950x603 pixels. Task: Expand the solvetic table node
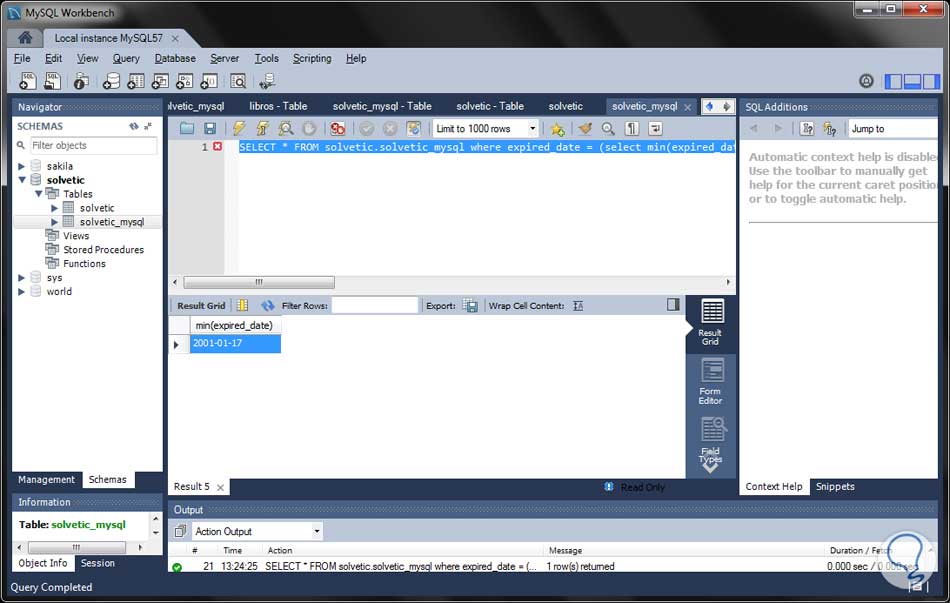tap(55, 208)
